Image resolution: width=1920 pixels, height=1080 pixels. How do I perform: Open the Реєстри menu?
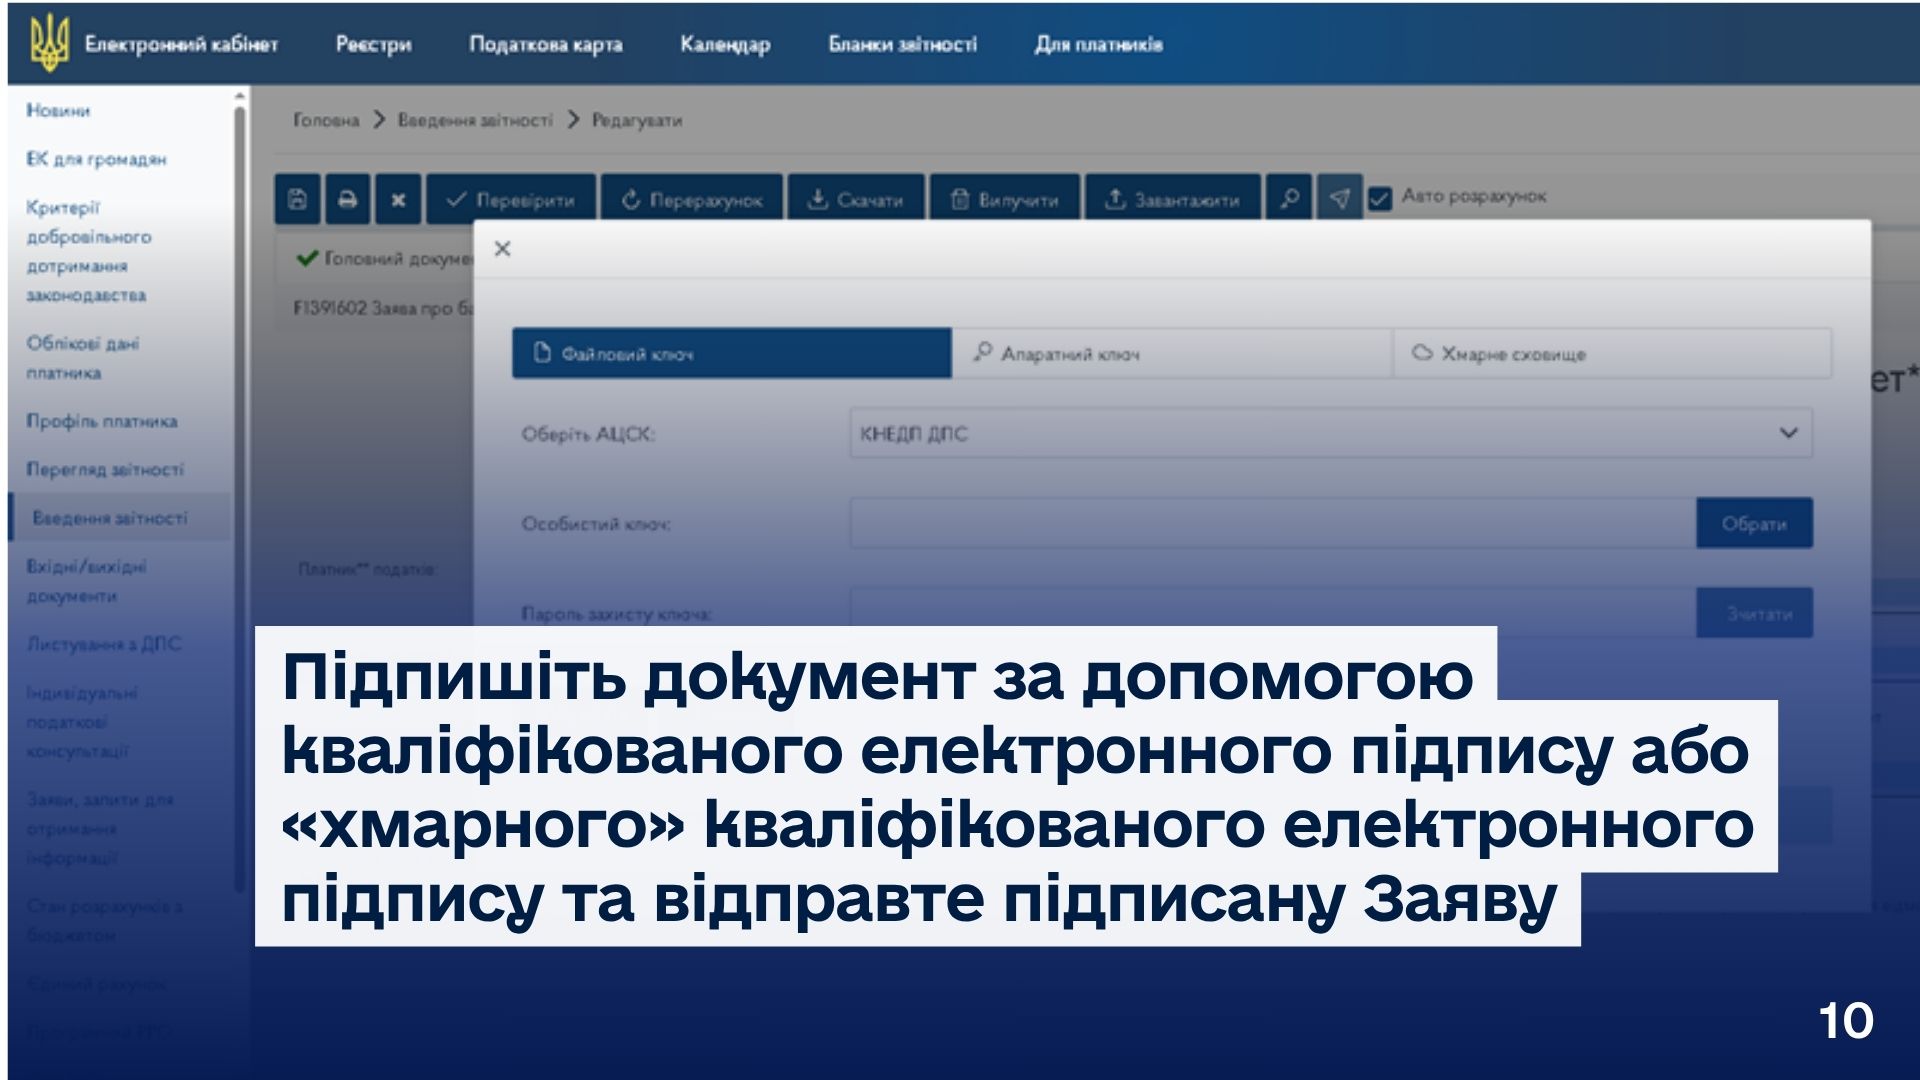373,44
